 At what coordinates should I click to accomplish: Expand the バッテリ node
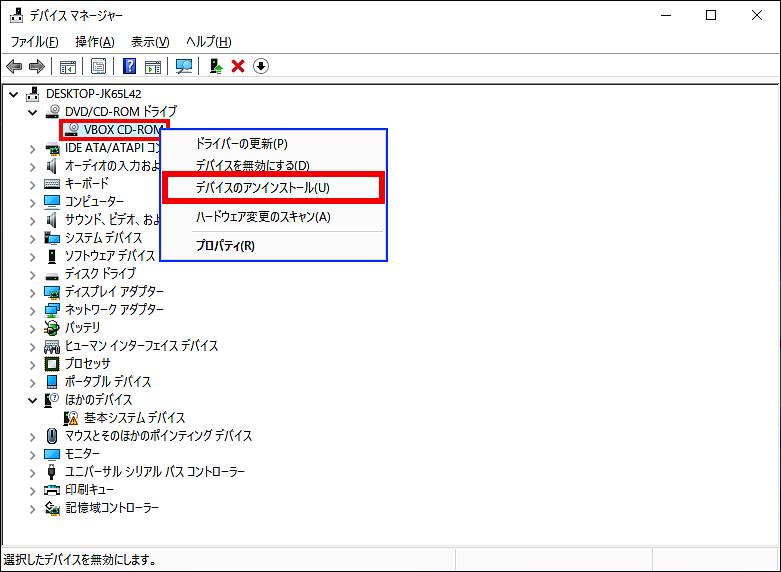tap(32, 328)
